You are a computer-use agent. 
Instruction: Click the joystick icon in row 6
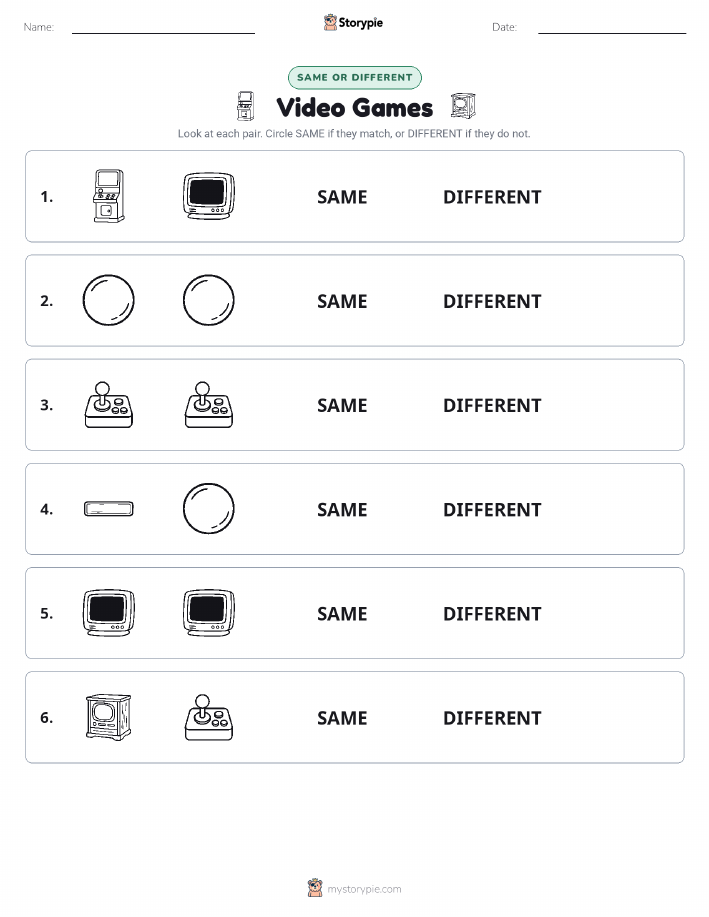point(209,717)
